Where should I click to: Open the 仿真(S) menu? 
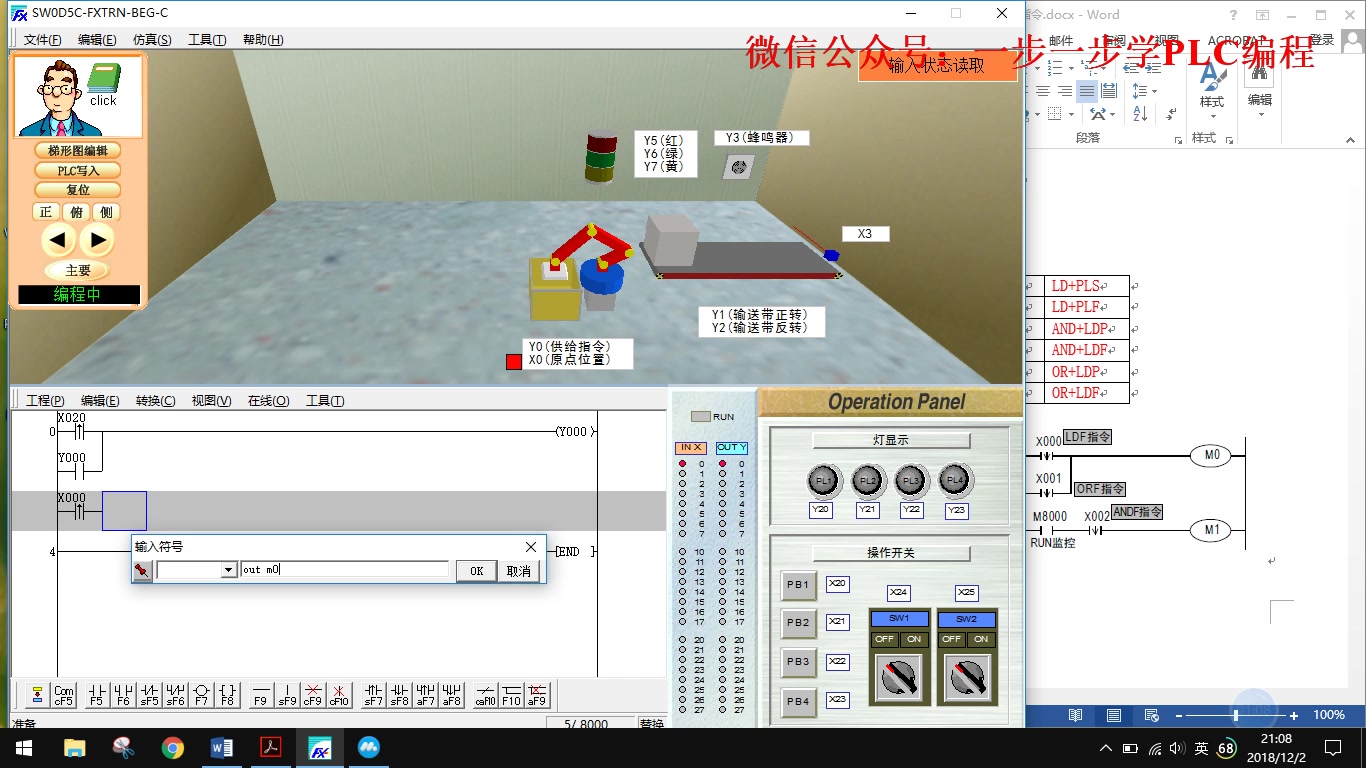(152, 40)
